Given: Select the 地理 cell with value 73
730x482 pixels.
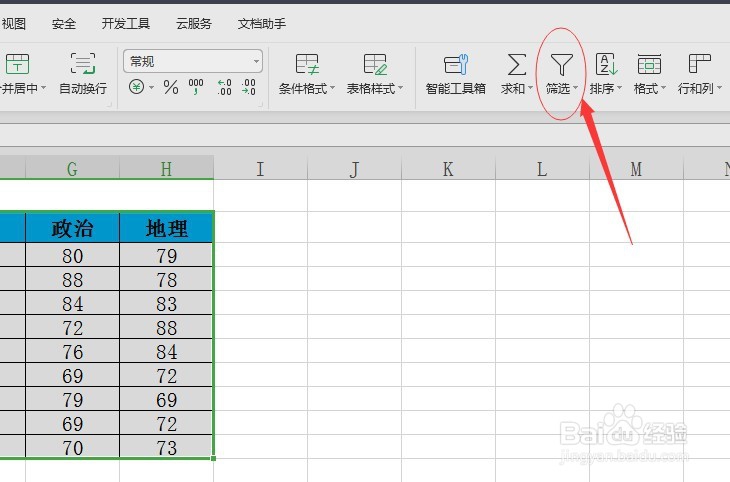Looking at the screenshot, I should click(x=167, y=447).
